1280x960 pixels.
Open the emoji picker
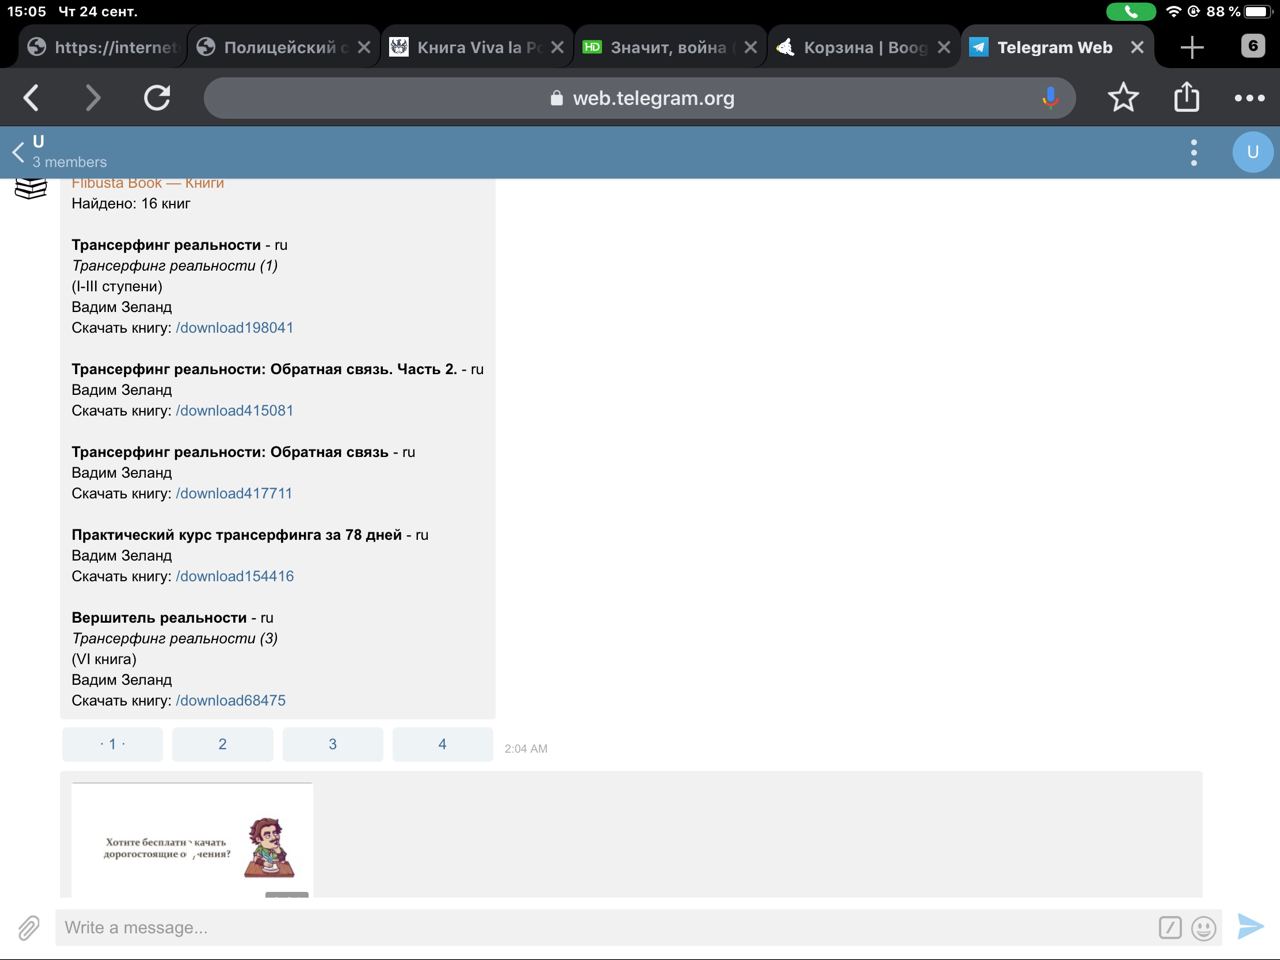[x=1204, y=928]
